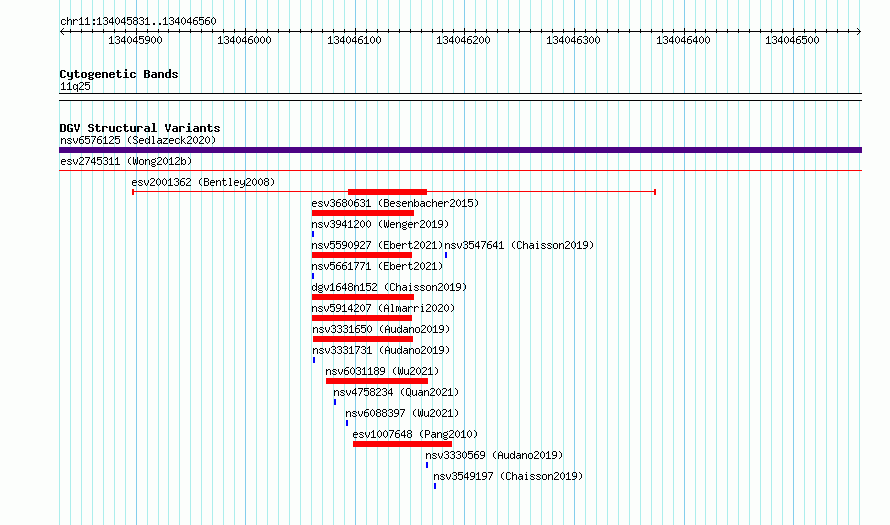Open the nsv5661771 (Ebert2021) label
890x525 pixels.
click(x=377, y=266)
